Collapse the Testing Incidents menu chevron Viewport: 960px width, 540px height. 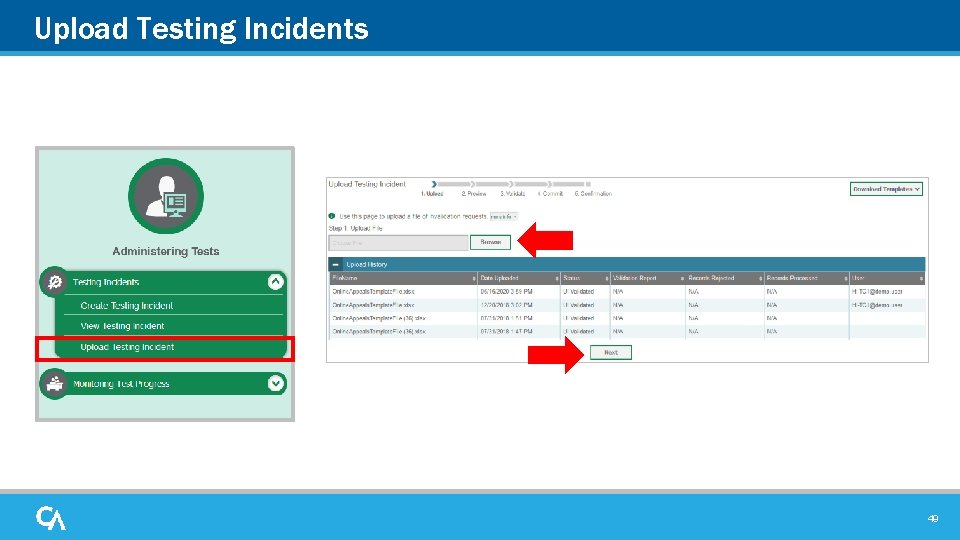(x=276, y=282)
